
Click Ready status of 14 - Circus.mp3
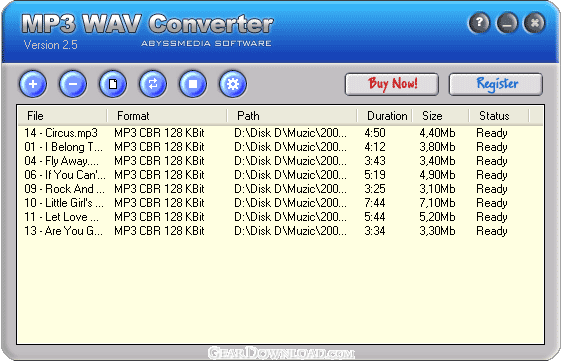click(x=492, y=133)
